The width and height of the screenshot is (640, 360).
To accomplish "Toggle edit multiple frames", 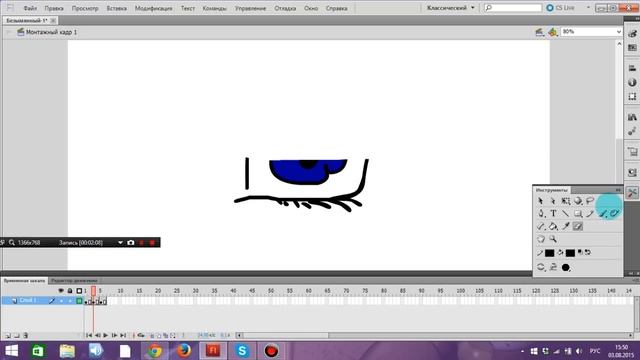I will (x=166, y=336).
